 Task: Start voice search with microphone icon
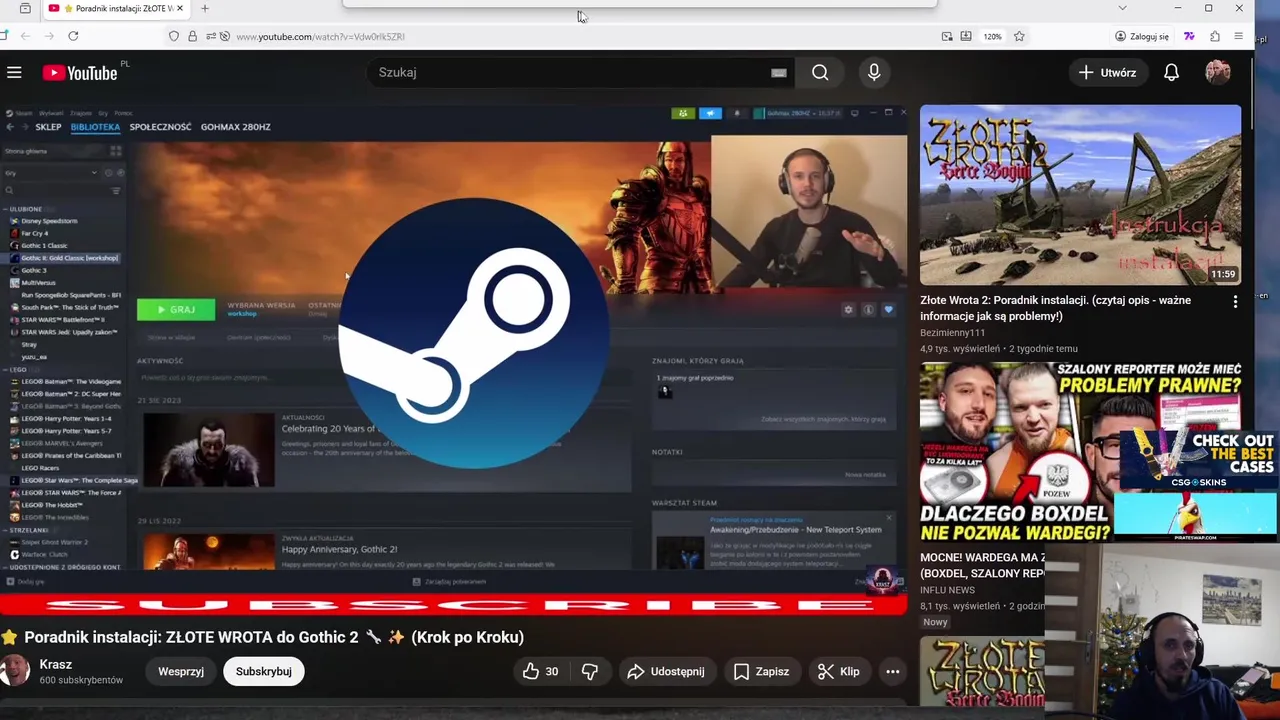(874, 72)
